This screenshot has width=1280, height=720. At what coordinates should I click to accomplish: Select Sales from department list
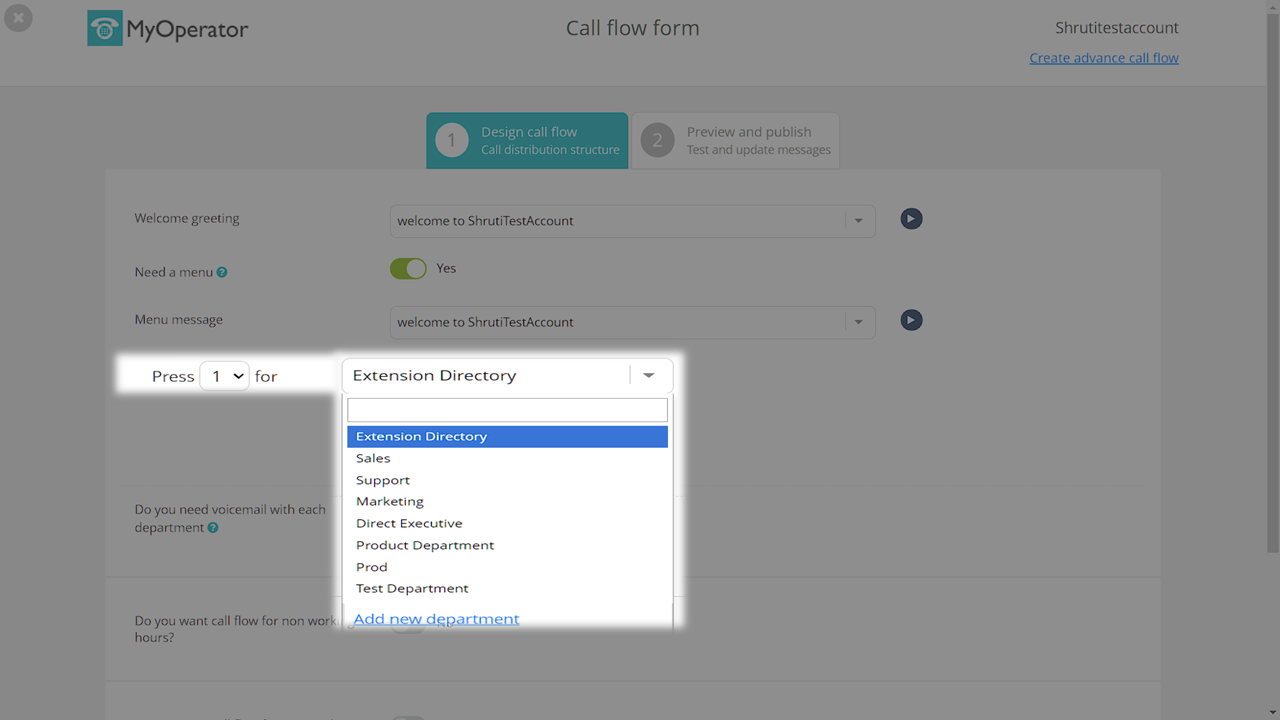coord(373,458)
